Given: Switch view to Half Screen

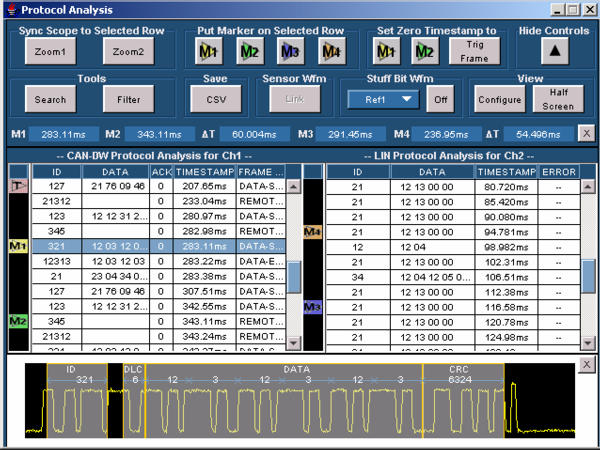Looking at the screenshot, I should point(558,99).
